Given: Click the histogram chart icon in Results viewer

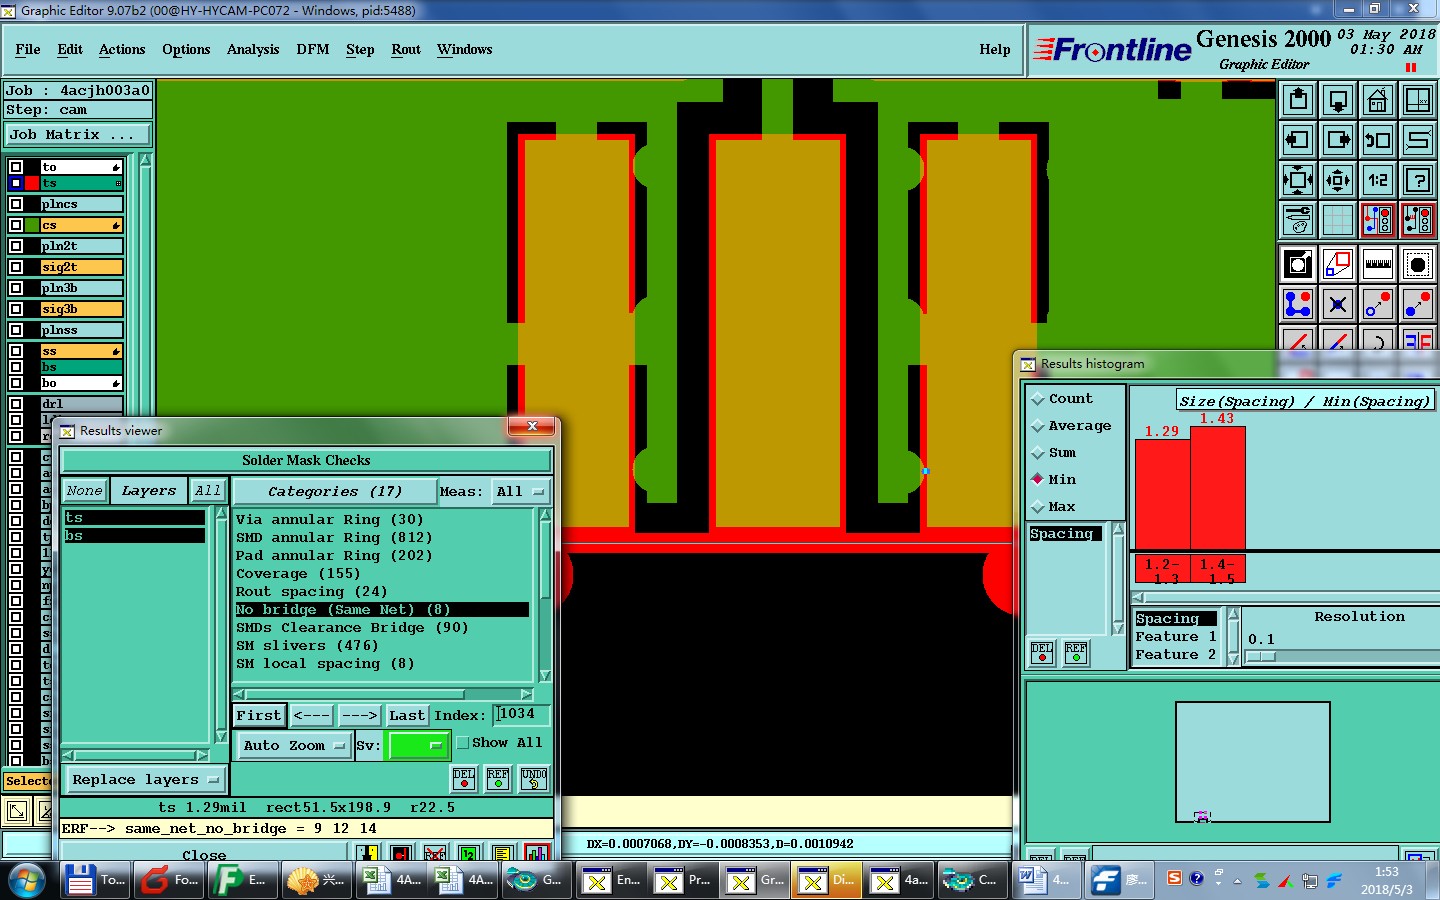Looking at the screenshot, I should click(537, 854).
